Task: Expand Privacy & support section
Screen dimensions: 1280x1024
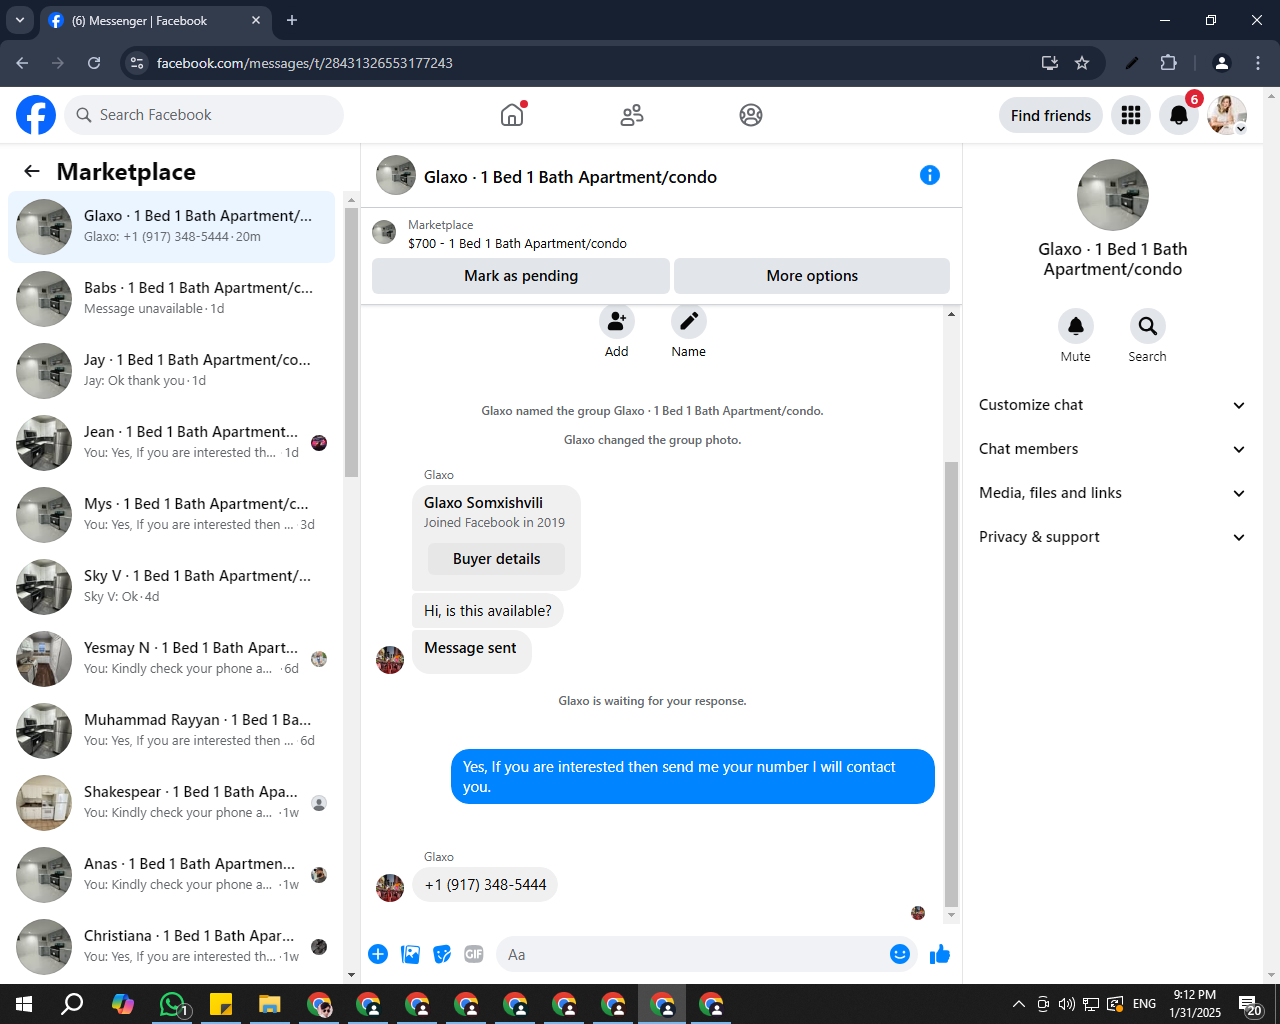Action: (x=1112, y=537)
